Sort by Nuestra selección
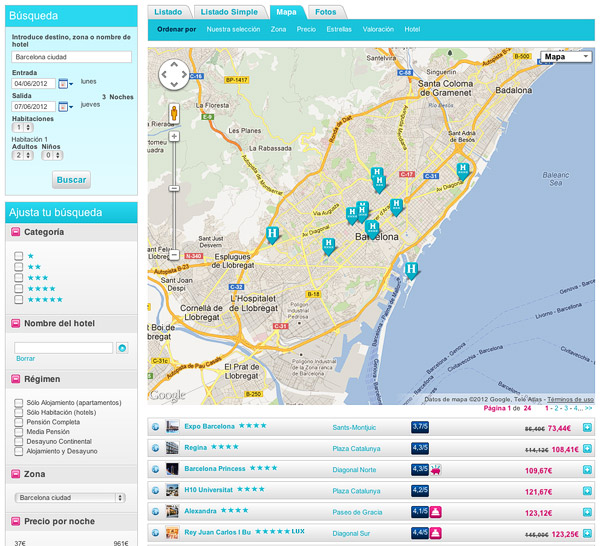Viewport: 600px width, 546px height. [x=233, y=29]
